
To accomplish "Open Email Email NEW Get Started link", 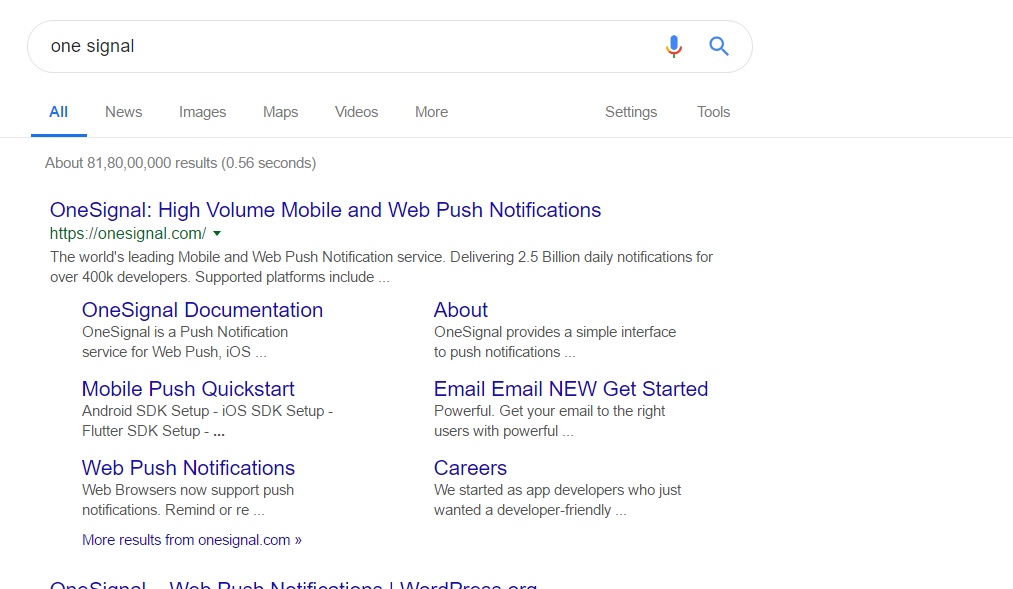I will click(570, 389).
